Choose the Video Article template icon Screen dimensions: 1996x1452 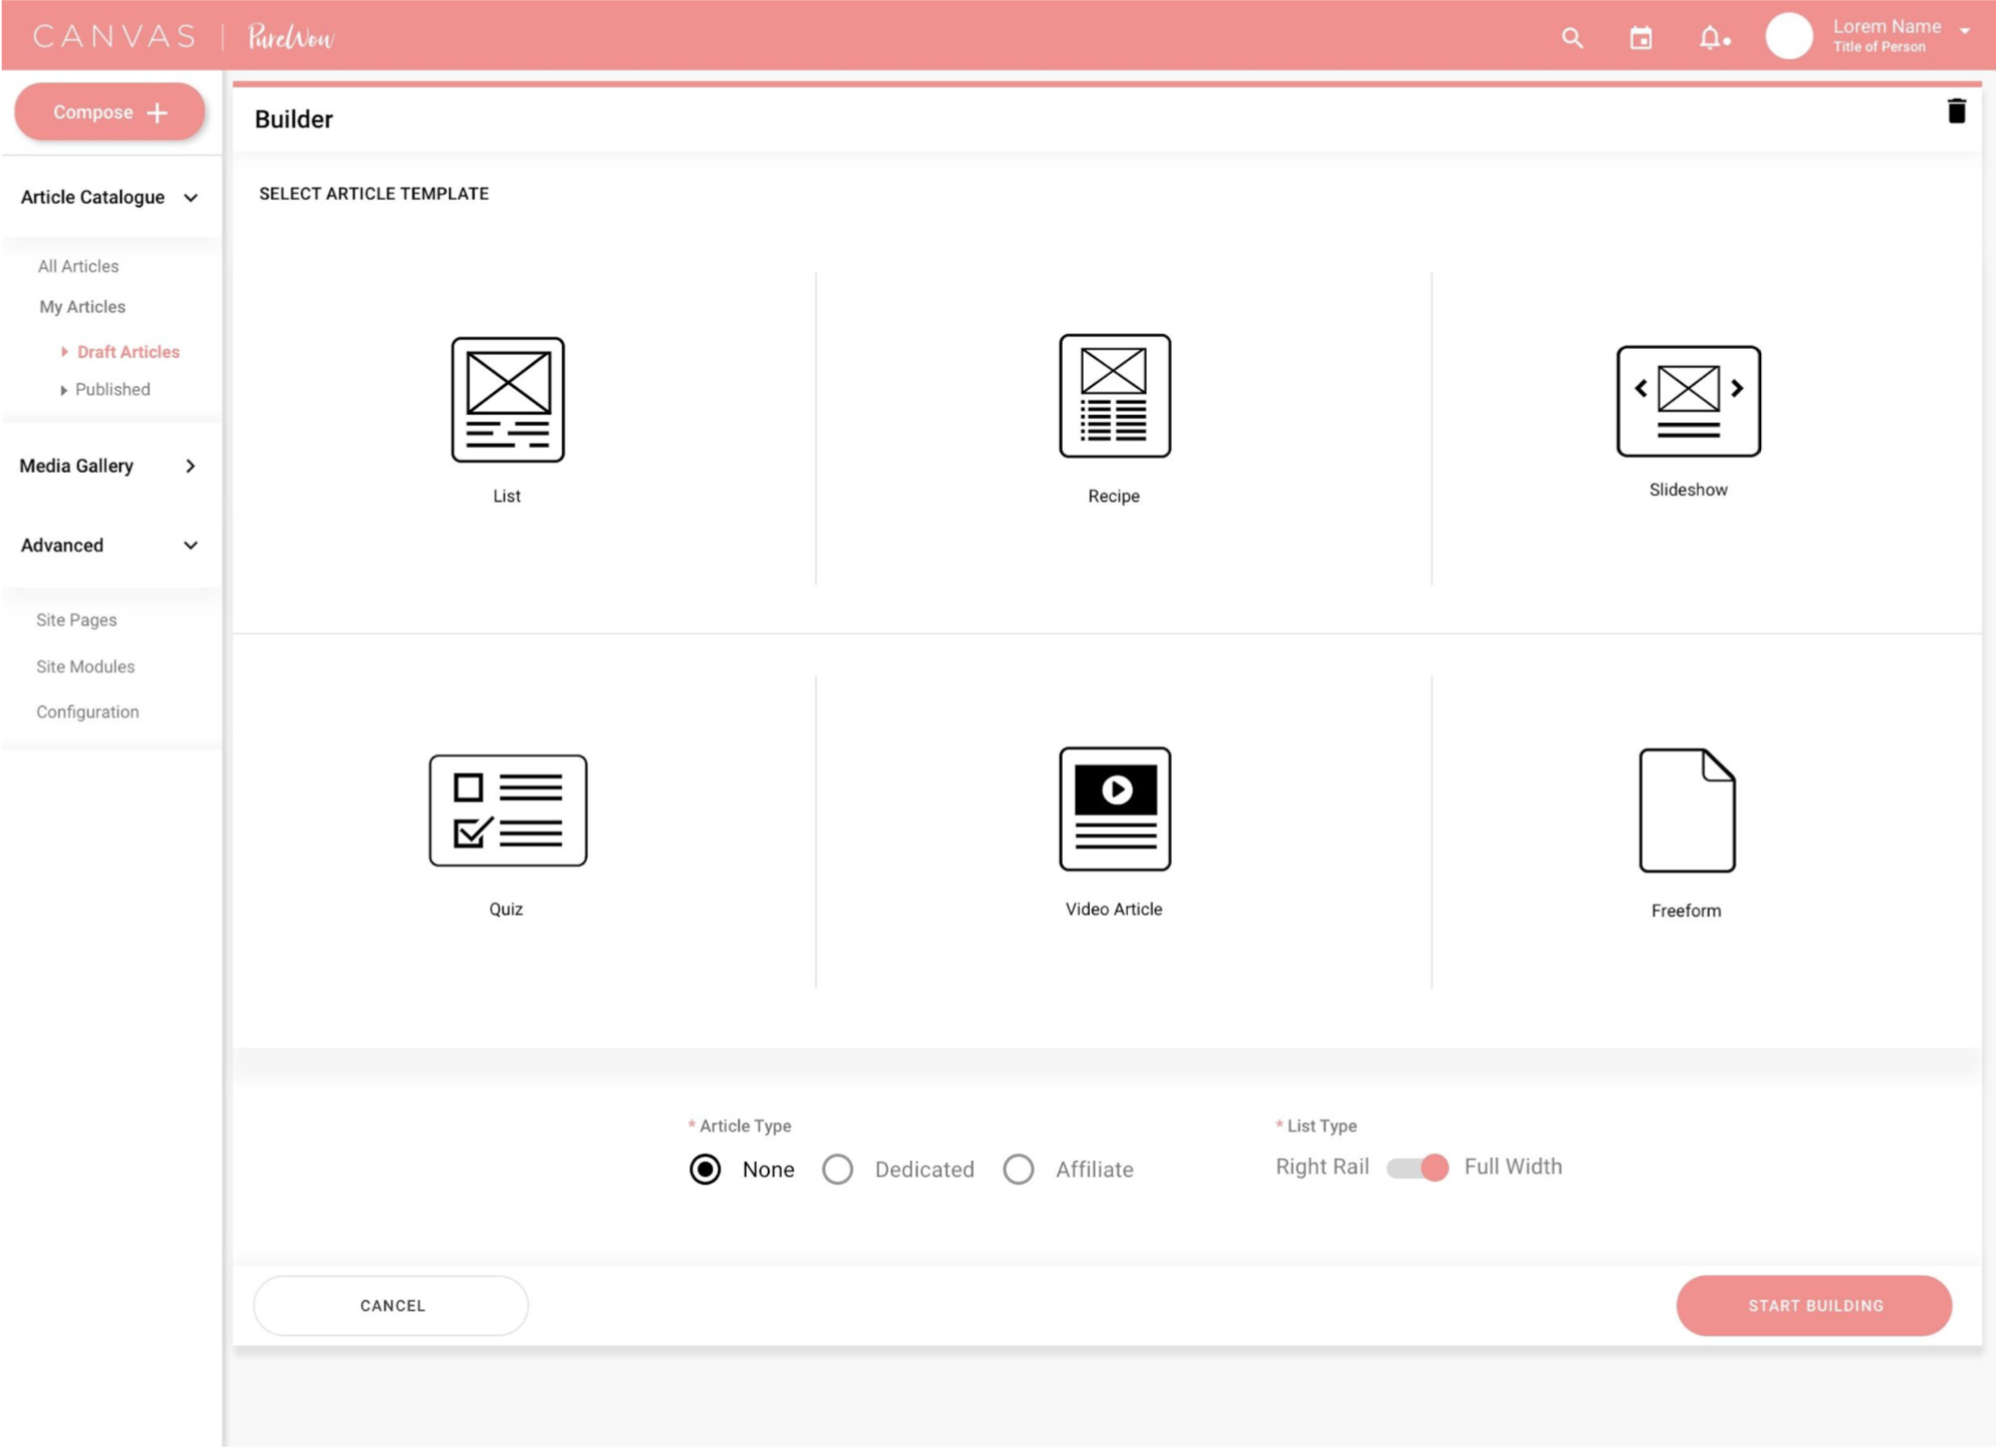1114,808
